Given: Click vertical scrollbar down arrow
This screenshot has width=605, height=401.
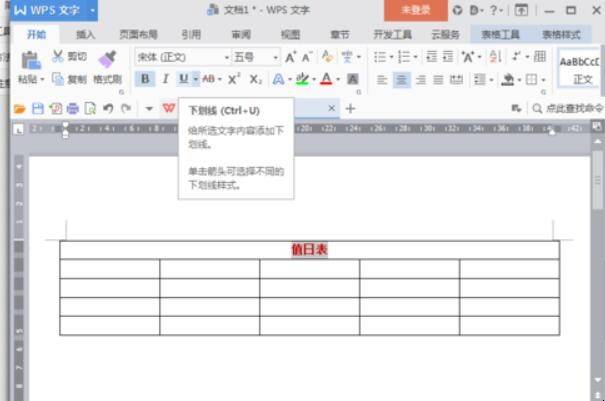Looking at the screenshot, I should coord(598,380).
